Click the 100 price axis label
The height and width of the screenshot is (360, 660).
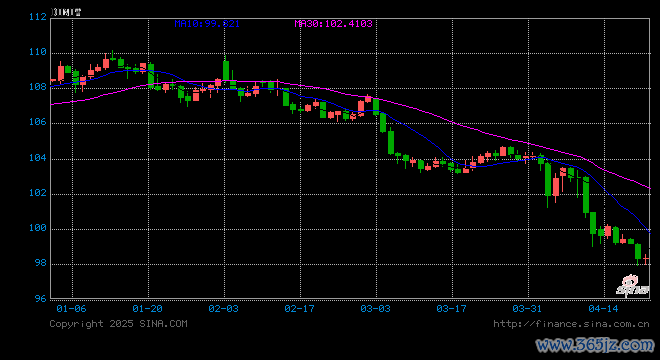point(38,228)
